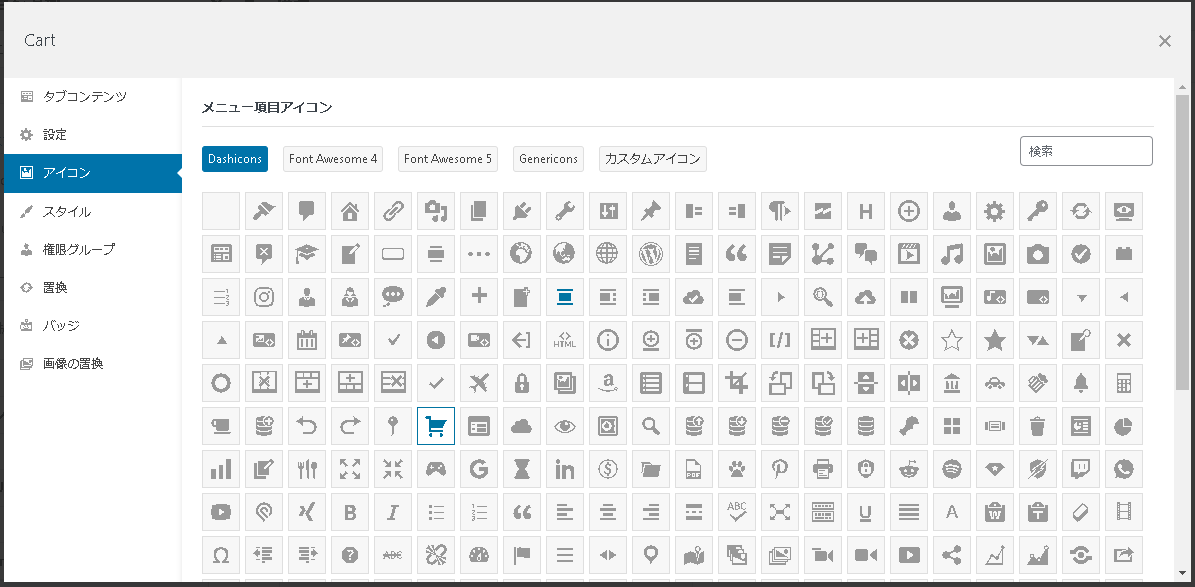This screenshot has width=1195, height=587.
Task: Pick the camera icon
Action: [1037, 254]
